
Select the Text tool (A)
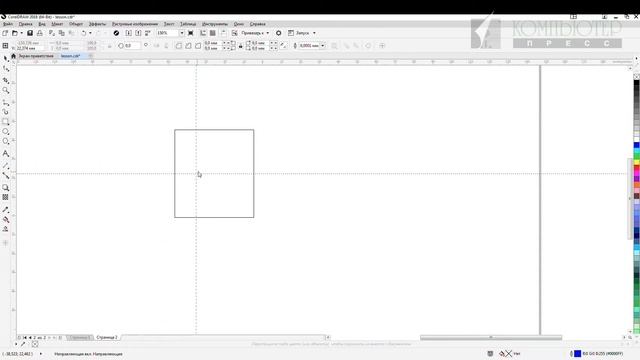[6, 153]
